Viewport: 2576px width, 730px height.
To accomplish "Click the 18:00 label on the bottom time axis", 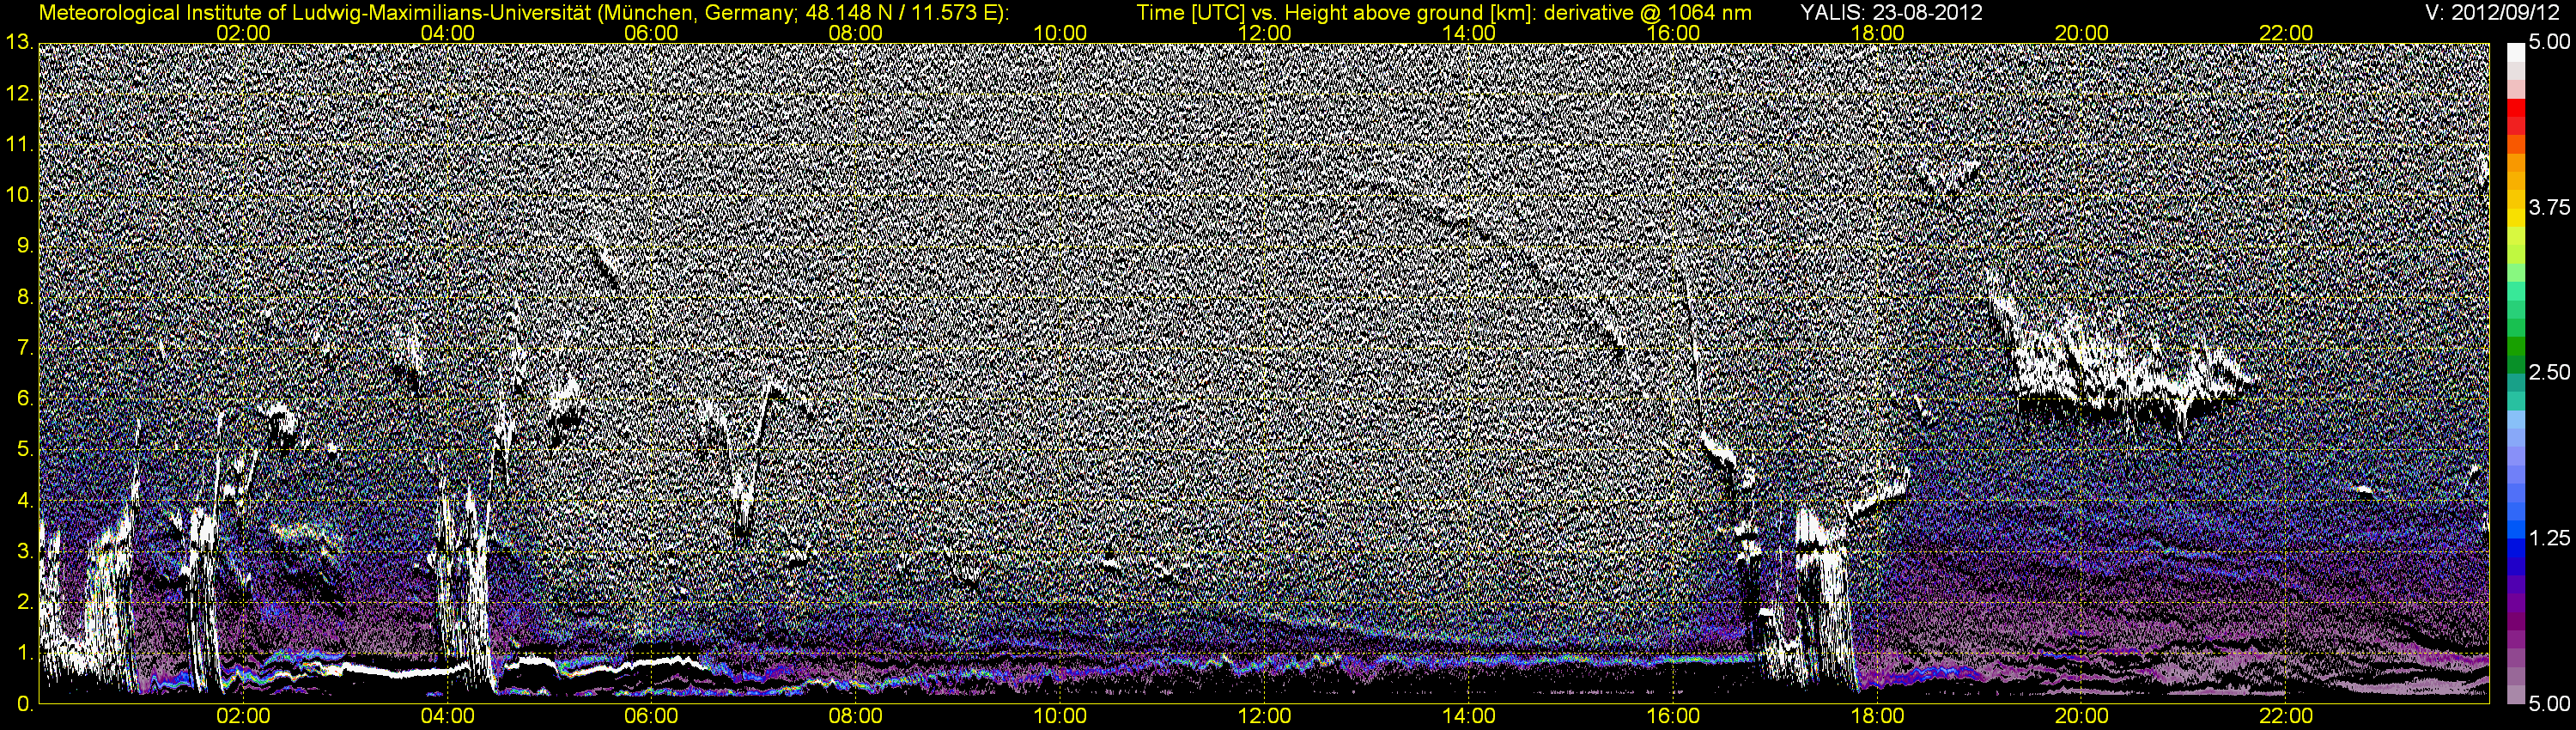I will point(1877,716).
